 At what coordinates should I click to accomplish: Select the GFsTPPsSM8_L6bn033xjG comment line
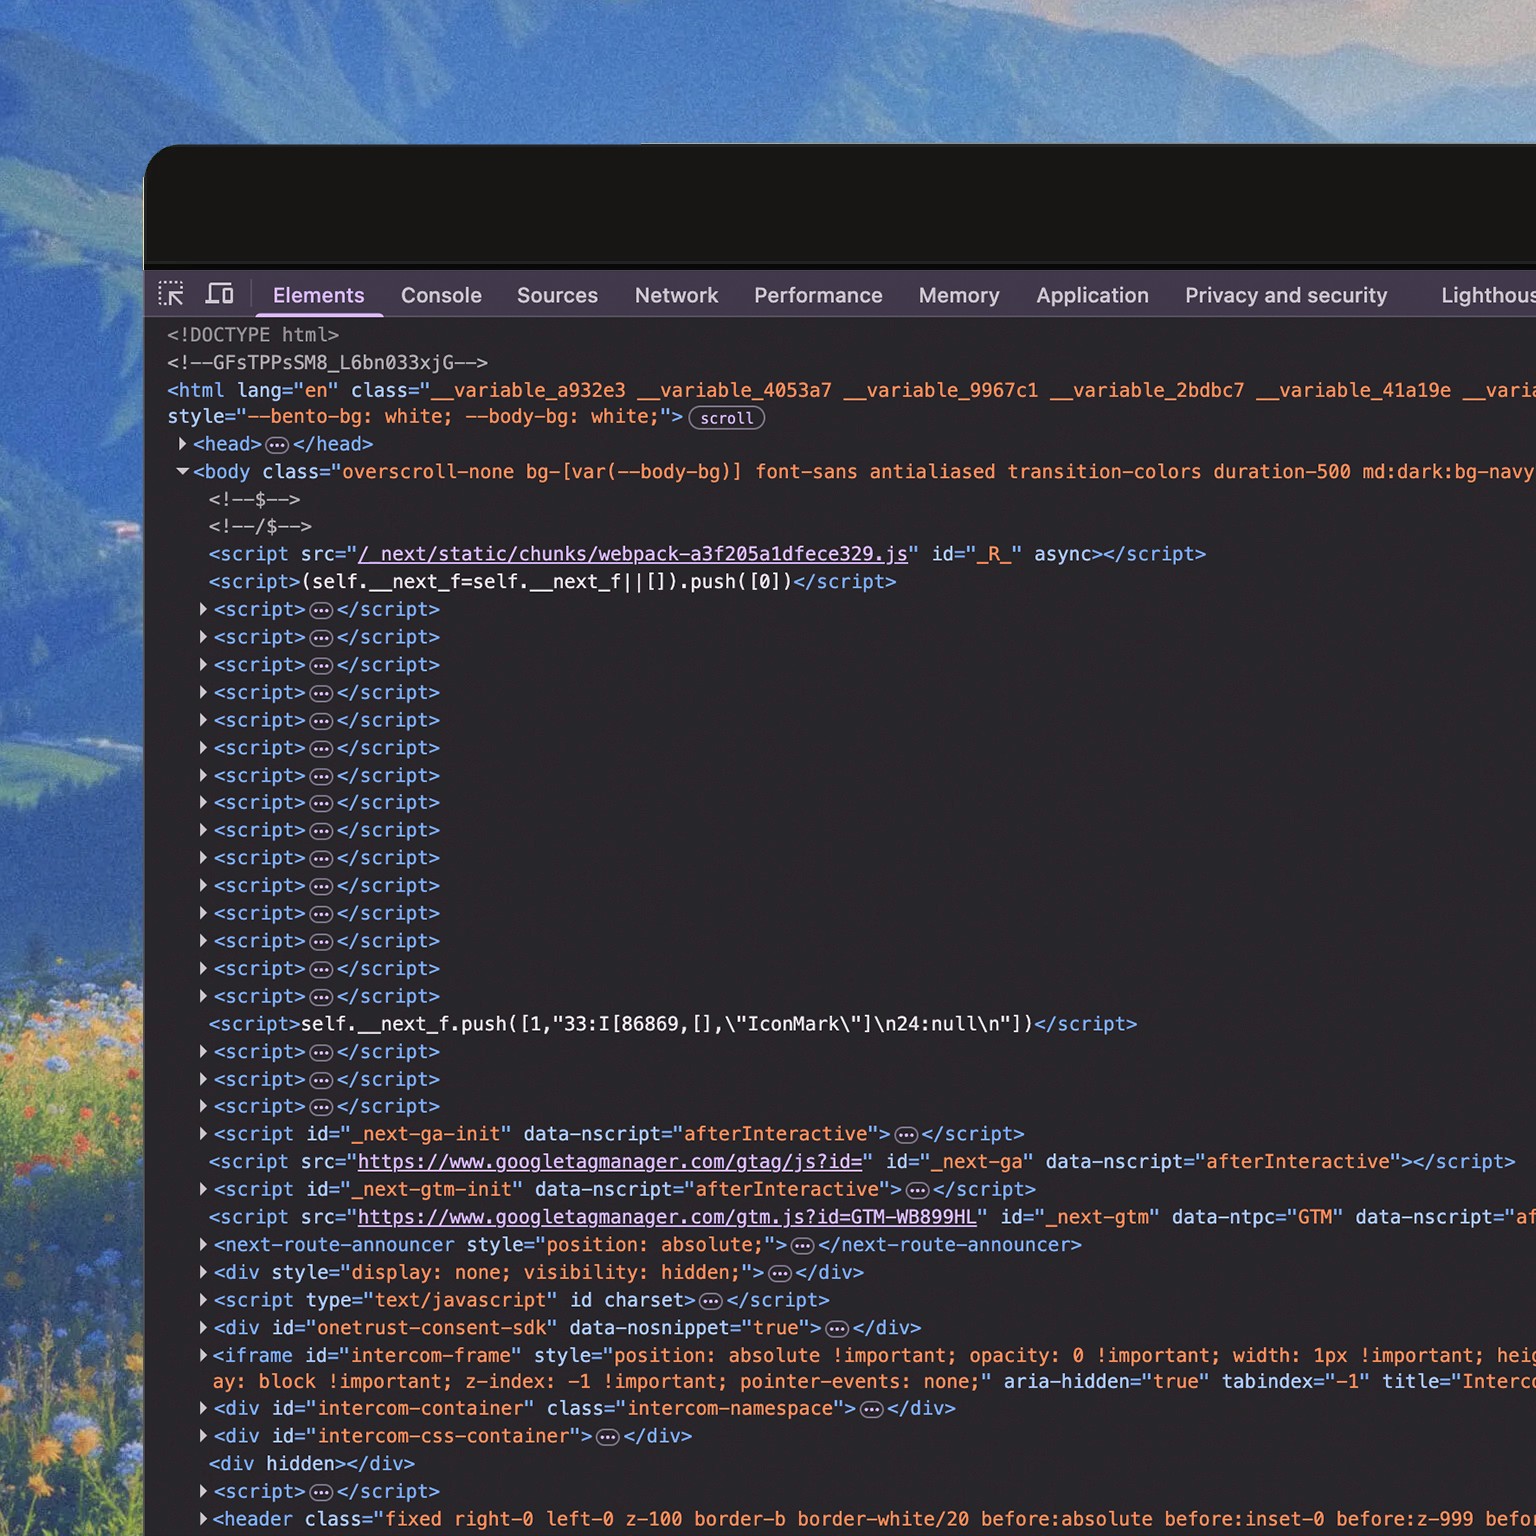tap(327, 363)
